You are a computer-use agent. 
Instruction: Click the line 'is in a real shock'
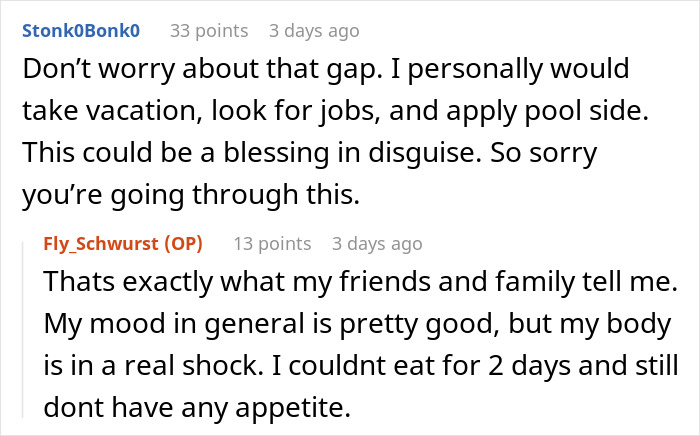pos(361,365)
